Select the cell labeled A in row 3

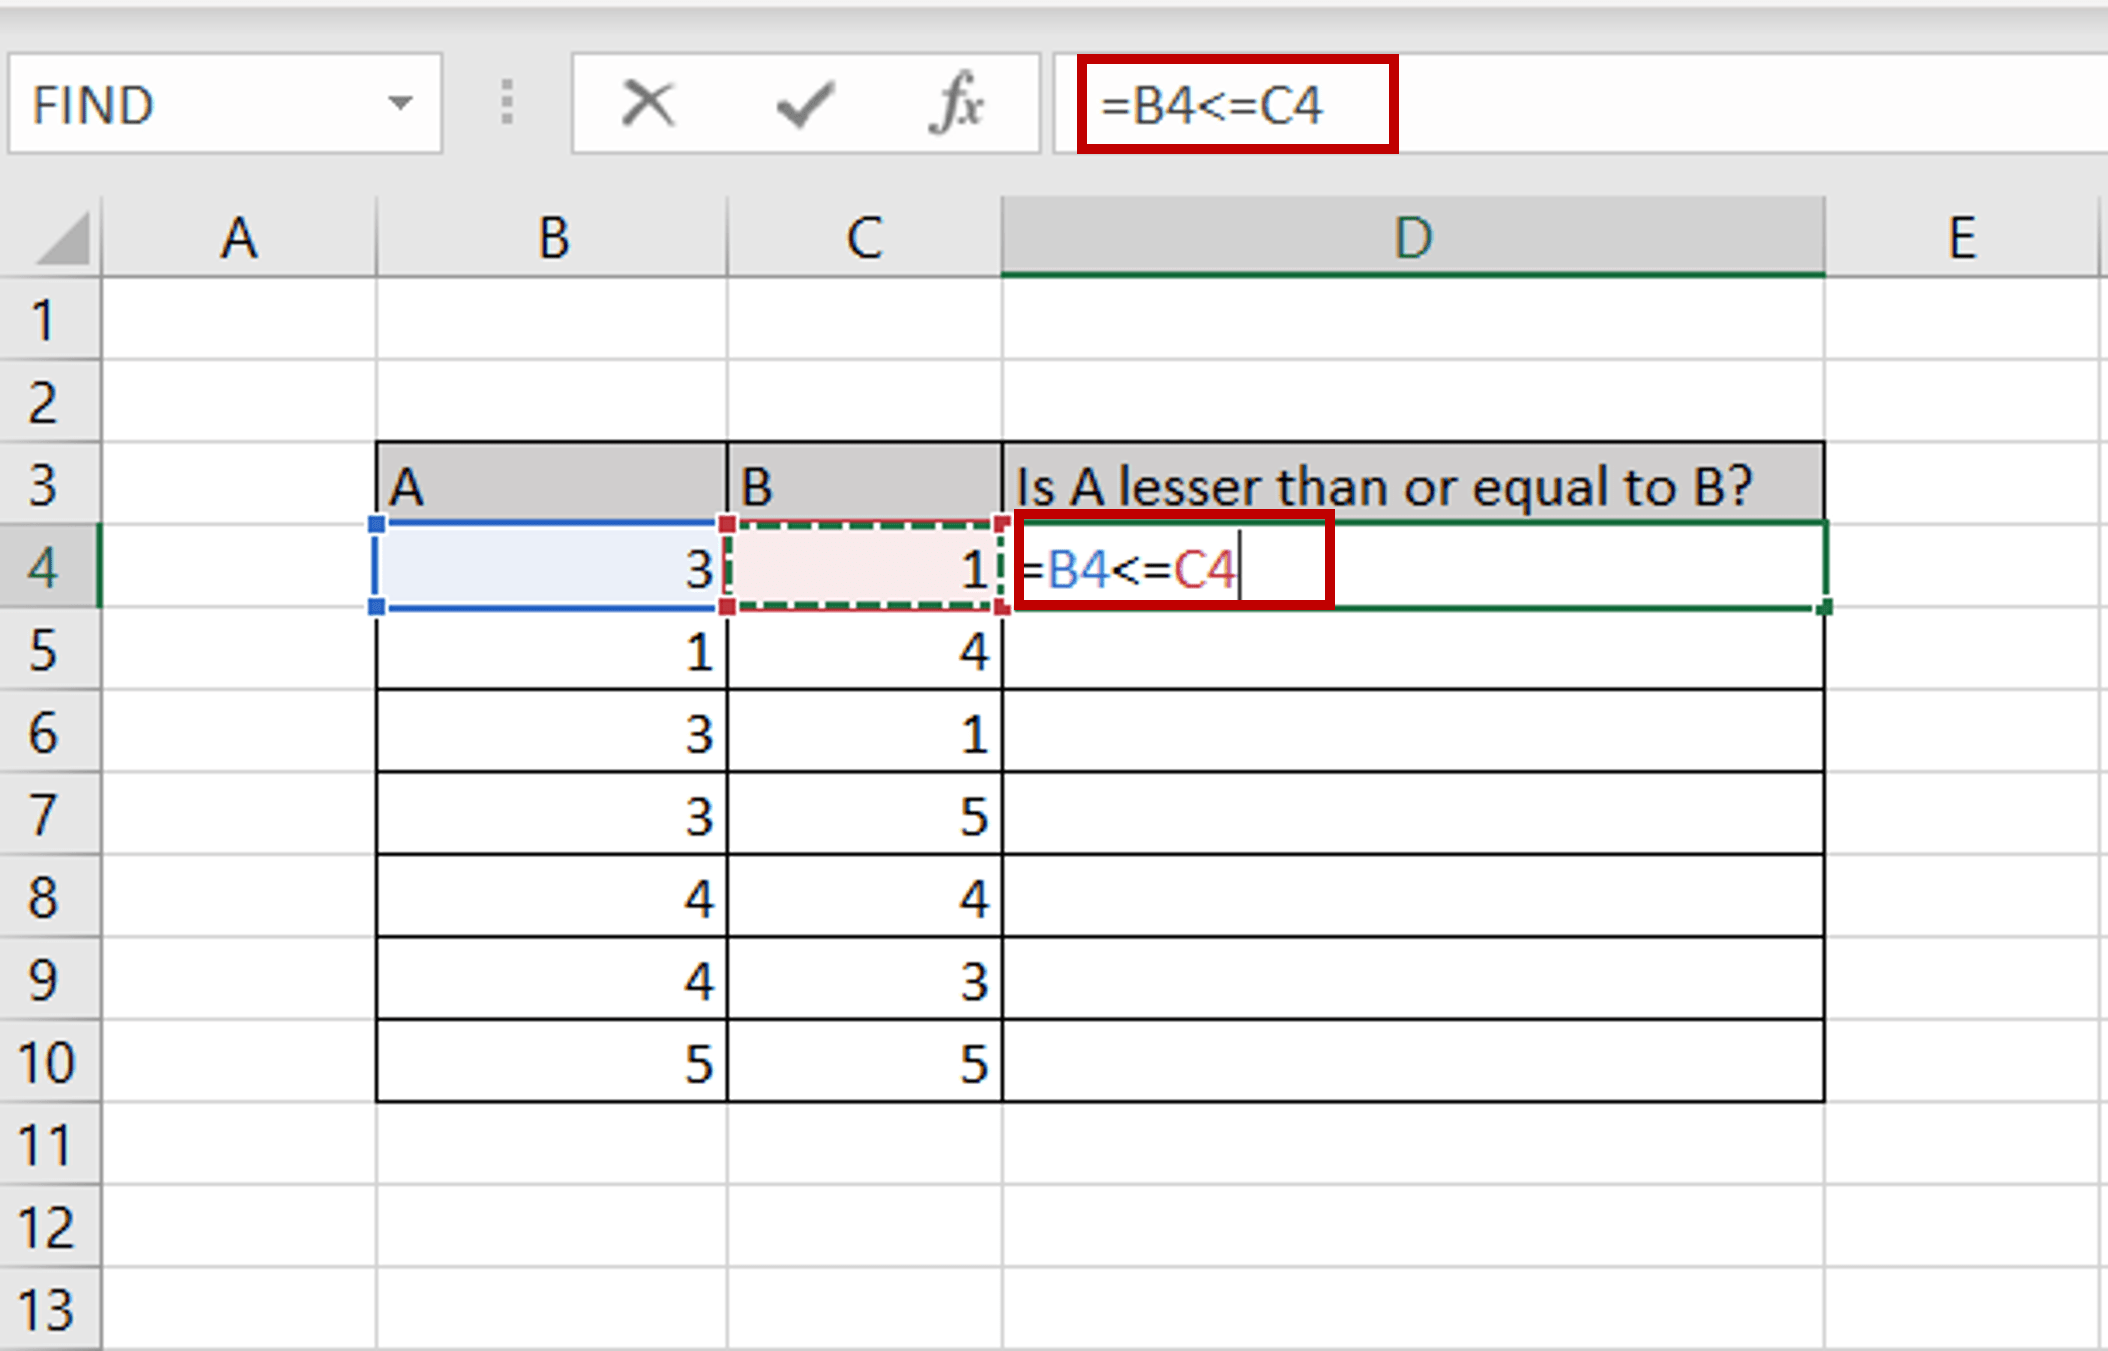[550, 487]
